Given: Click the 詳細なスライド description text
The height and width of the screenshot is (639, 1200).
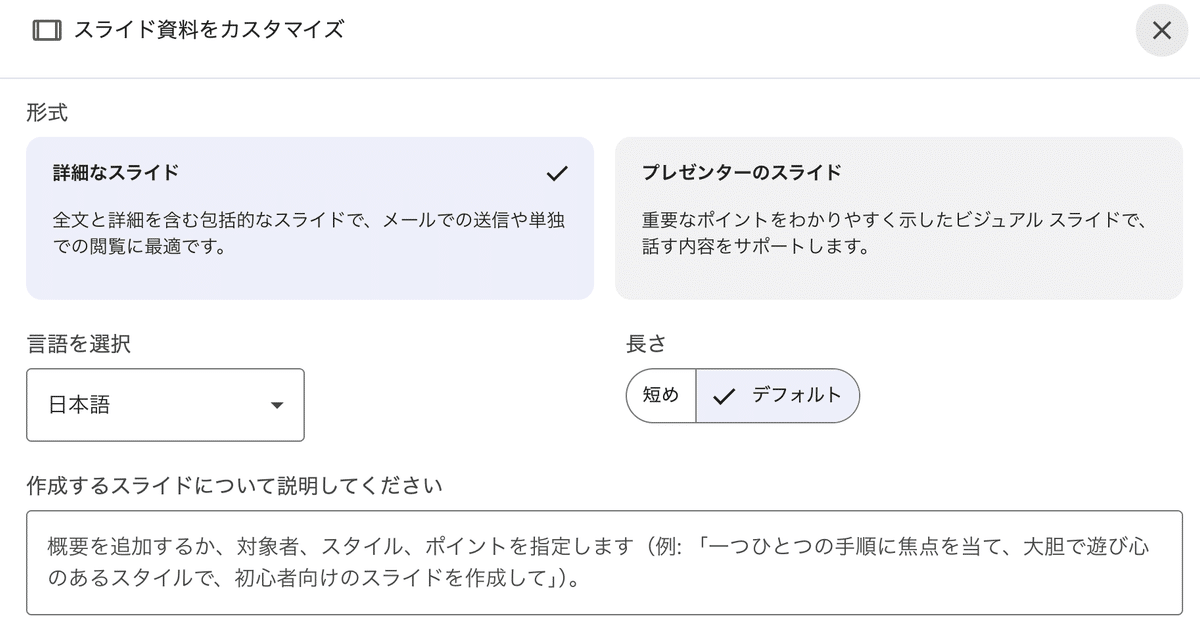Looking at the screenshot, I should [308, 232].
